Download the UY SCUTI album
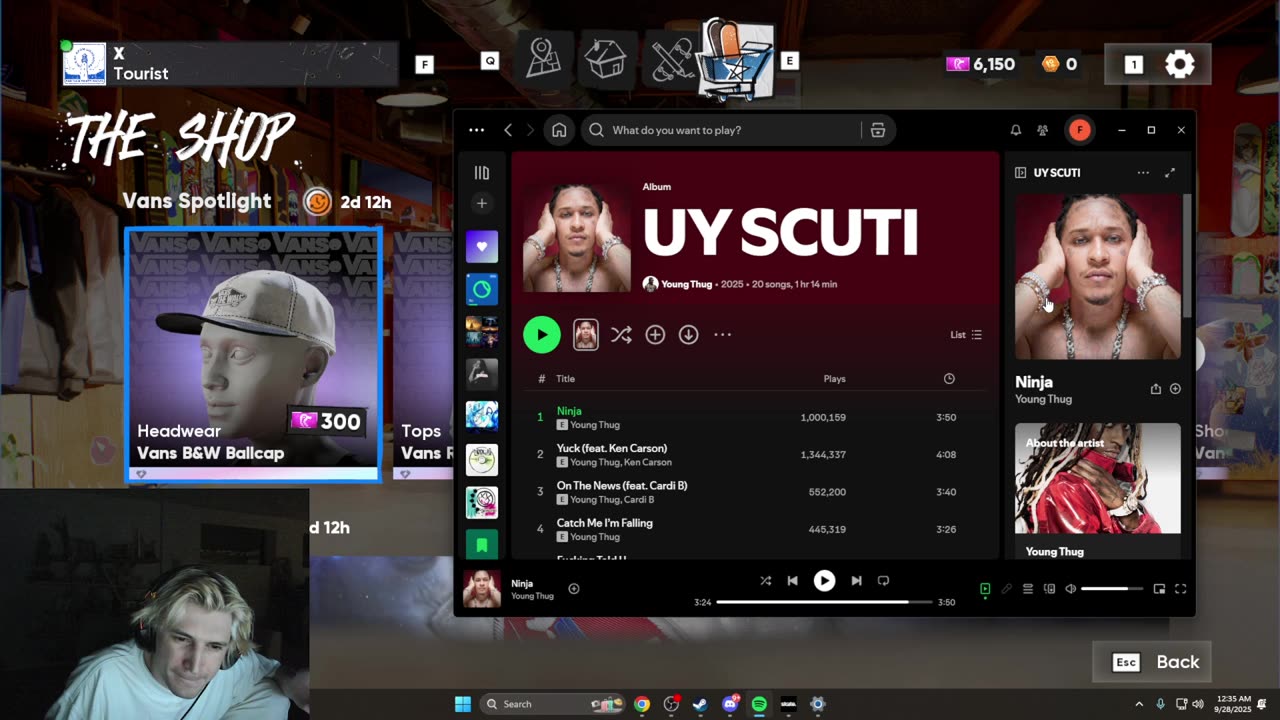Image resolution: width=1280 pixels, height=720 pixels. (688, 335)
